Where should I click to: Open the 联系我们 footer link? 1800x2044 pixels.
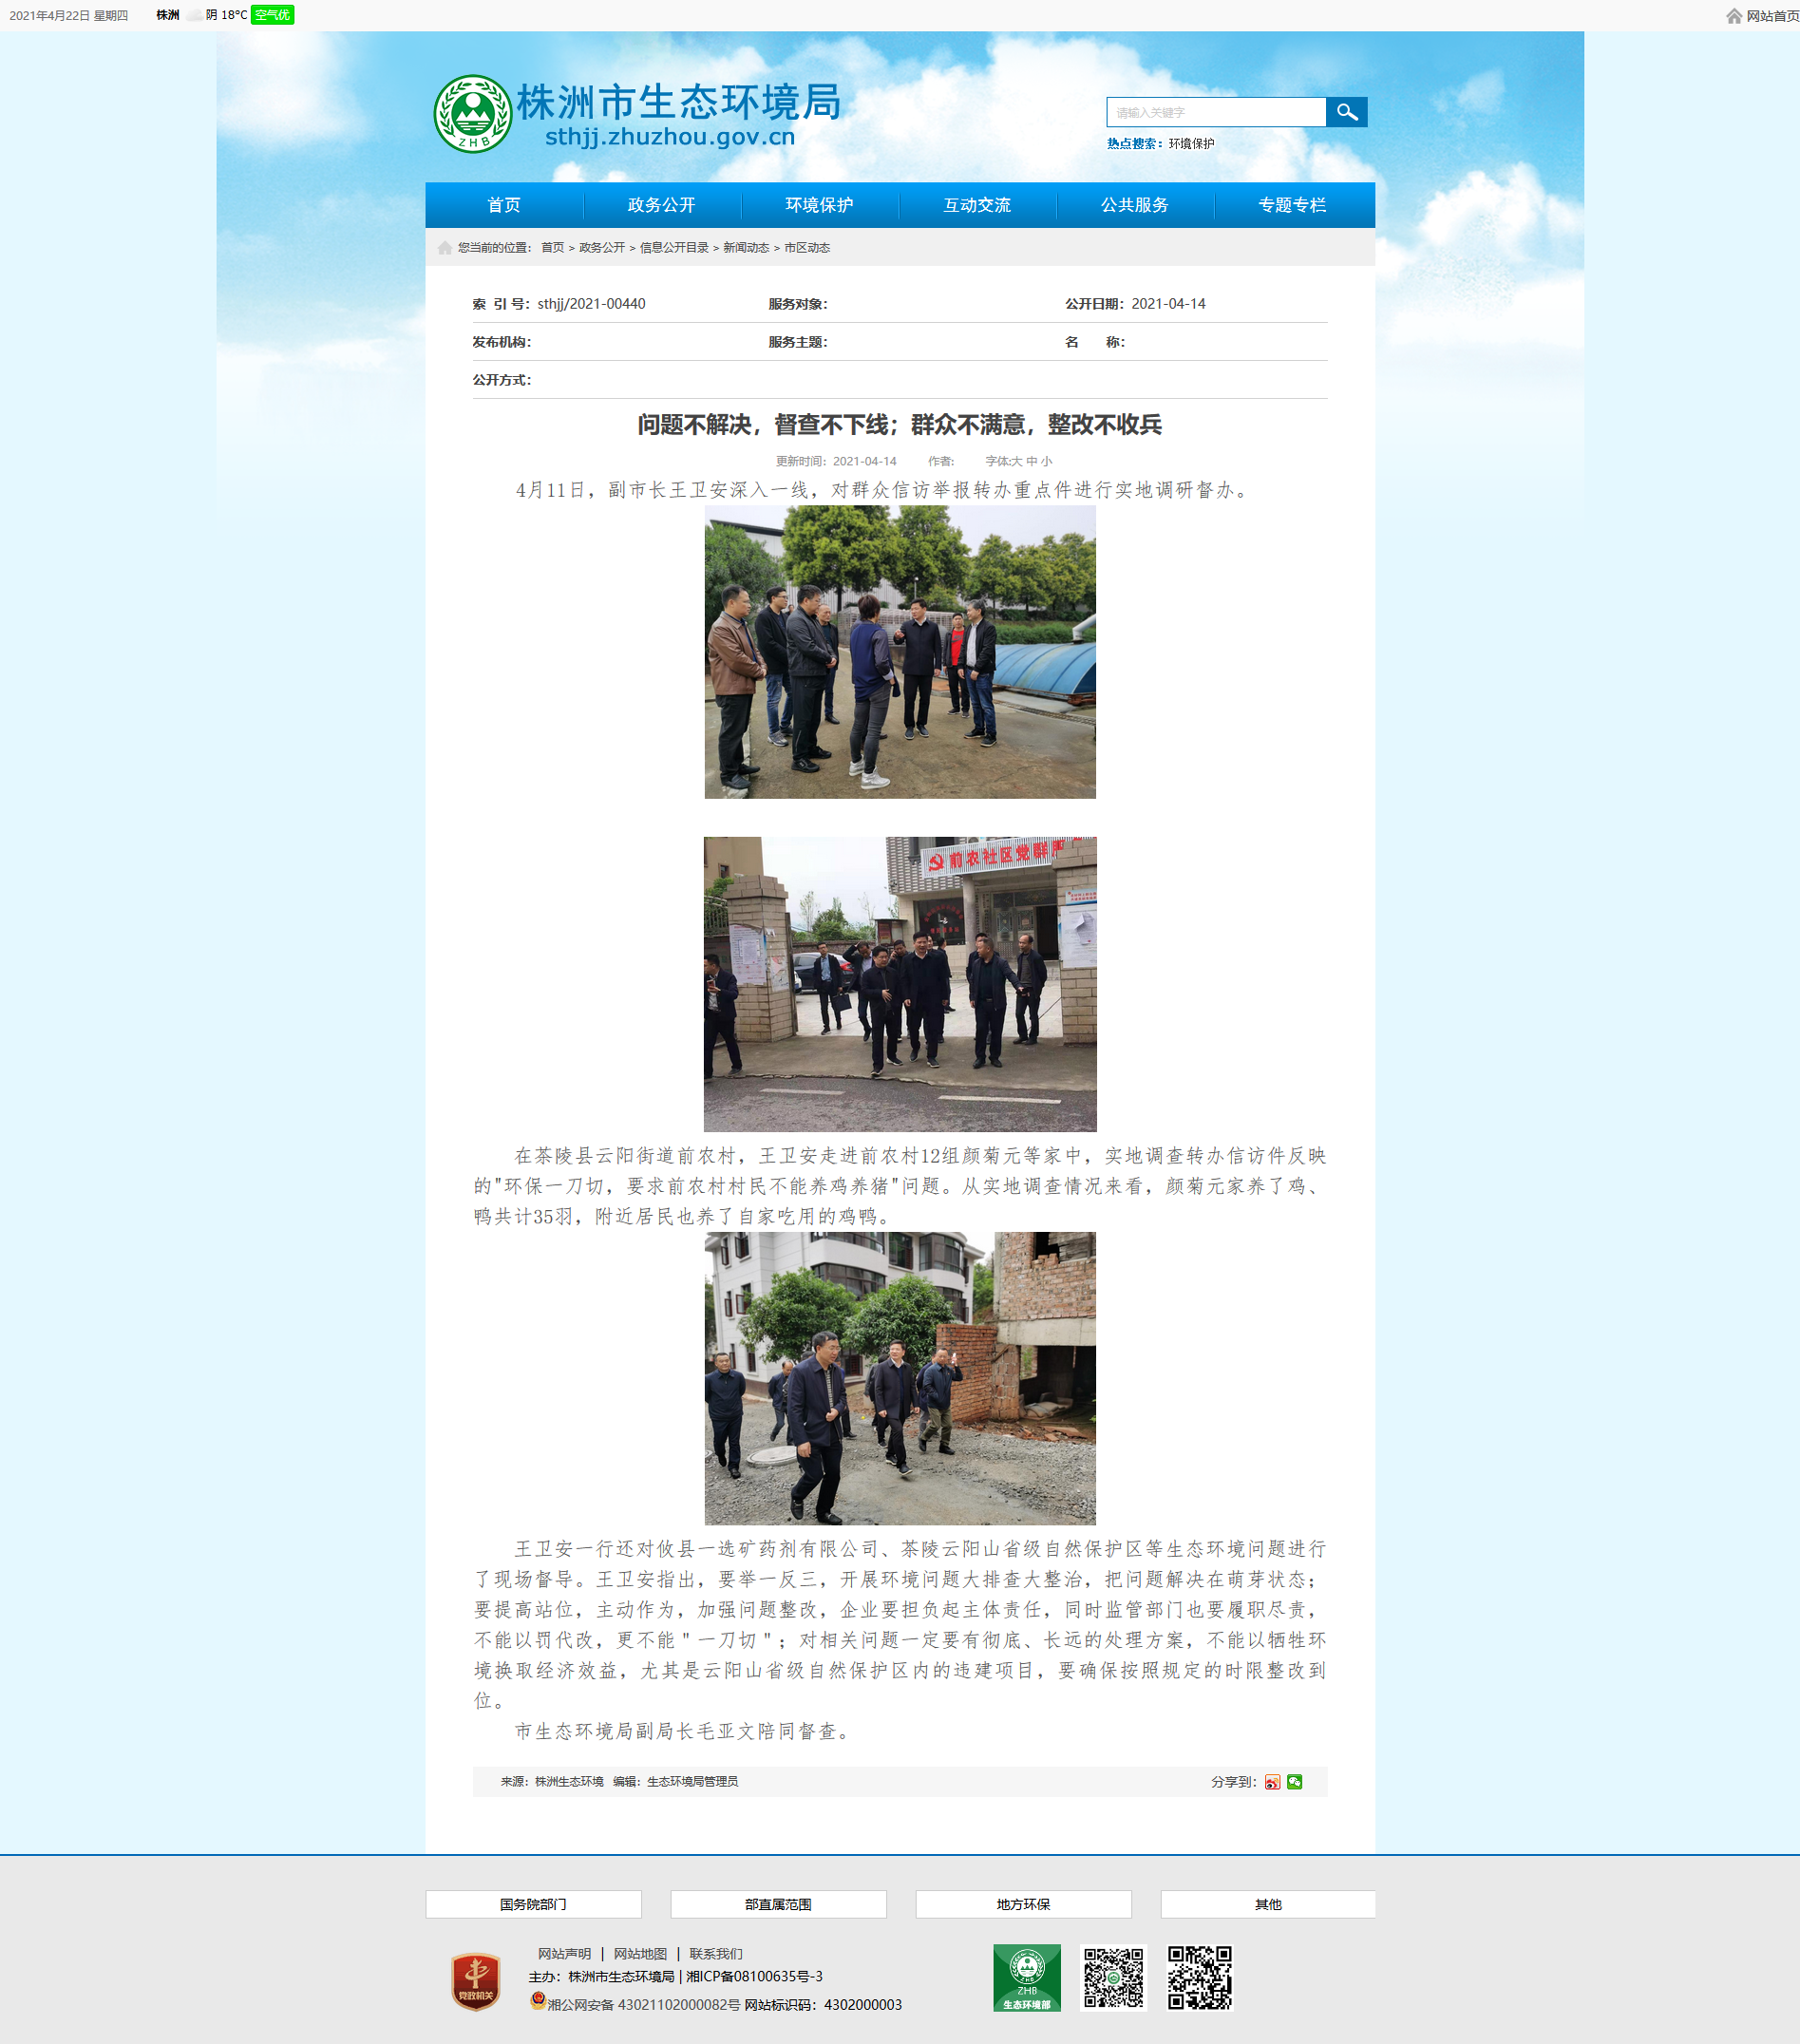715,1954
